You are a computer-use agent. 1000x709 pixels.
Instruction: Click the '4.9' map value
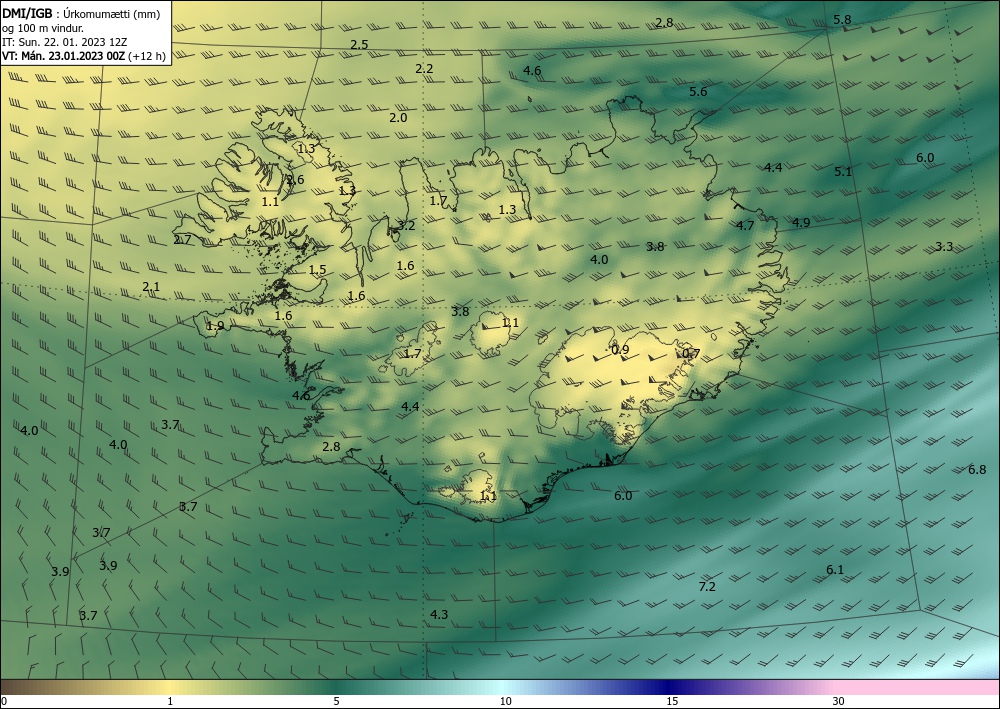[x=801, y=223]
